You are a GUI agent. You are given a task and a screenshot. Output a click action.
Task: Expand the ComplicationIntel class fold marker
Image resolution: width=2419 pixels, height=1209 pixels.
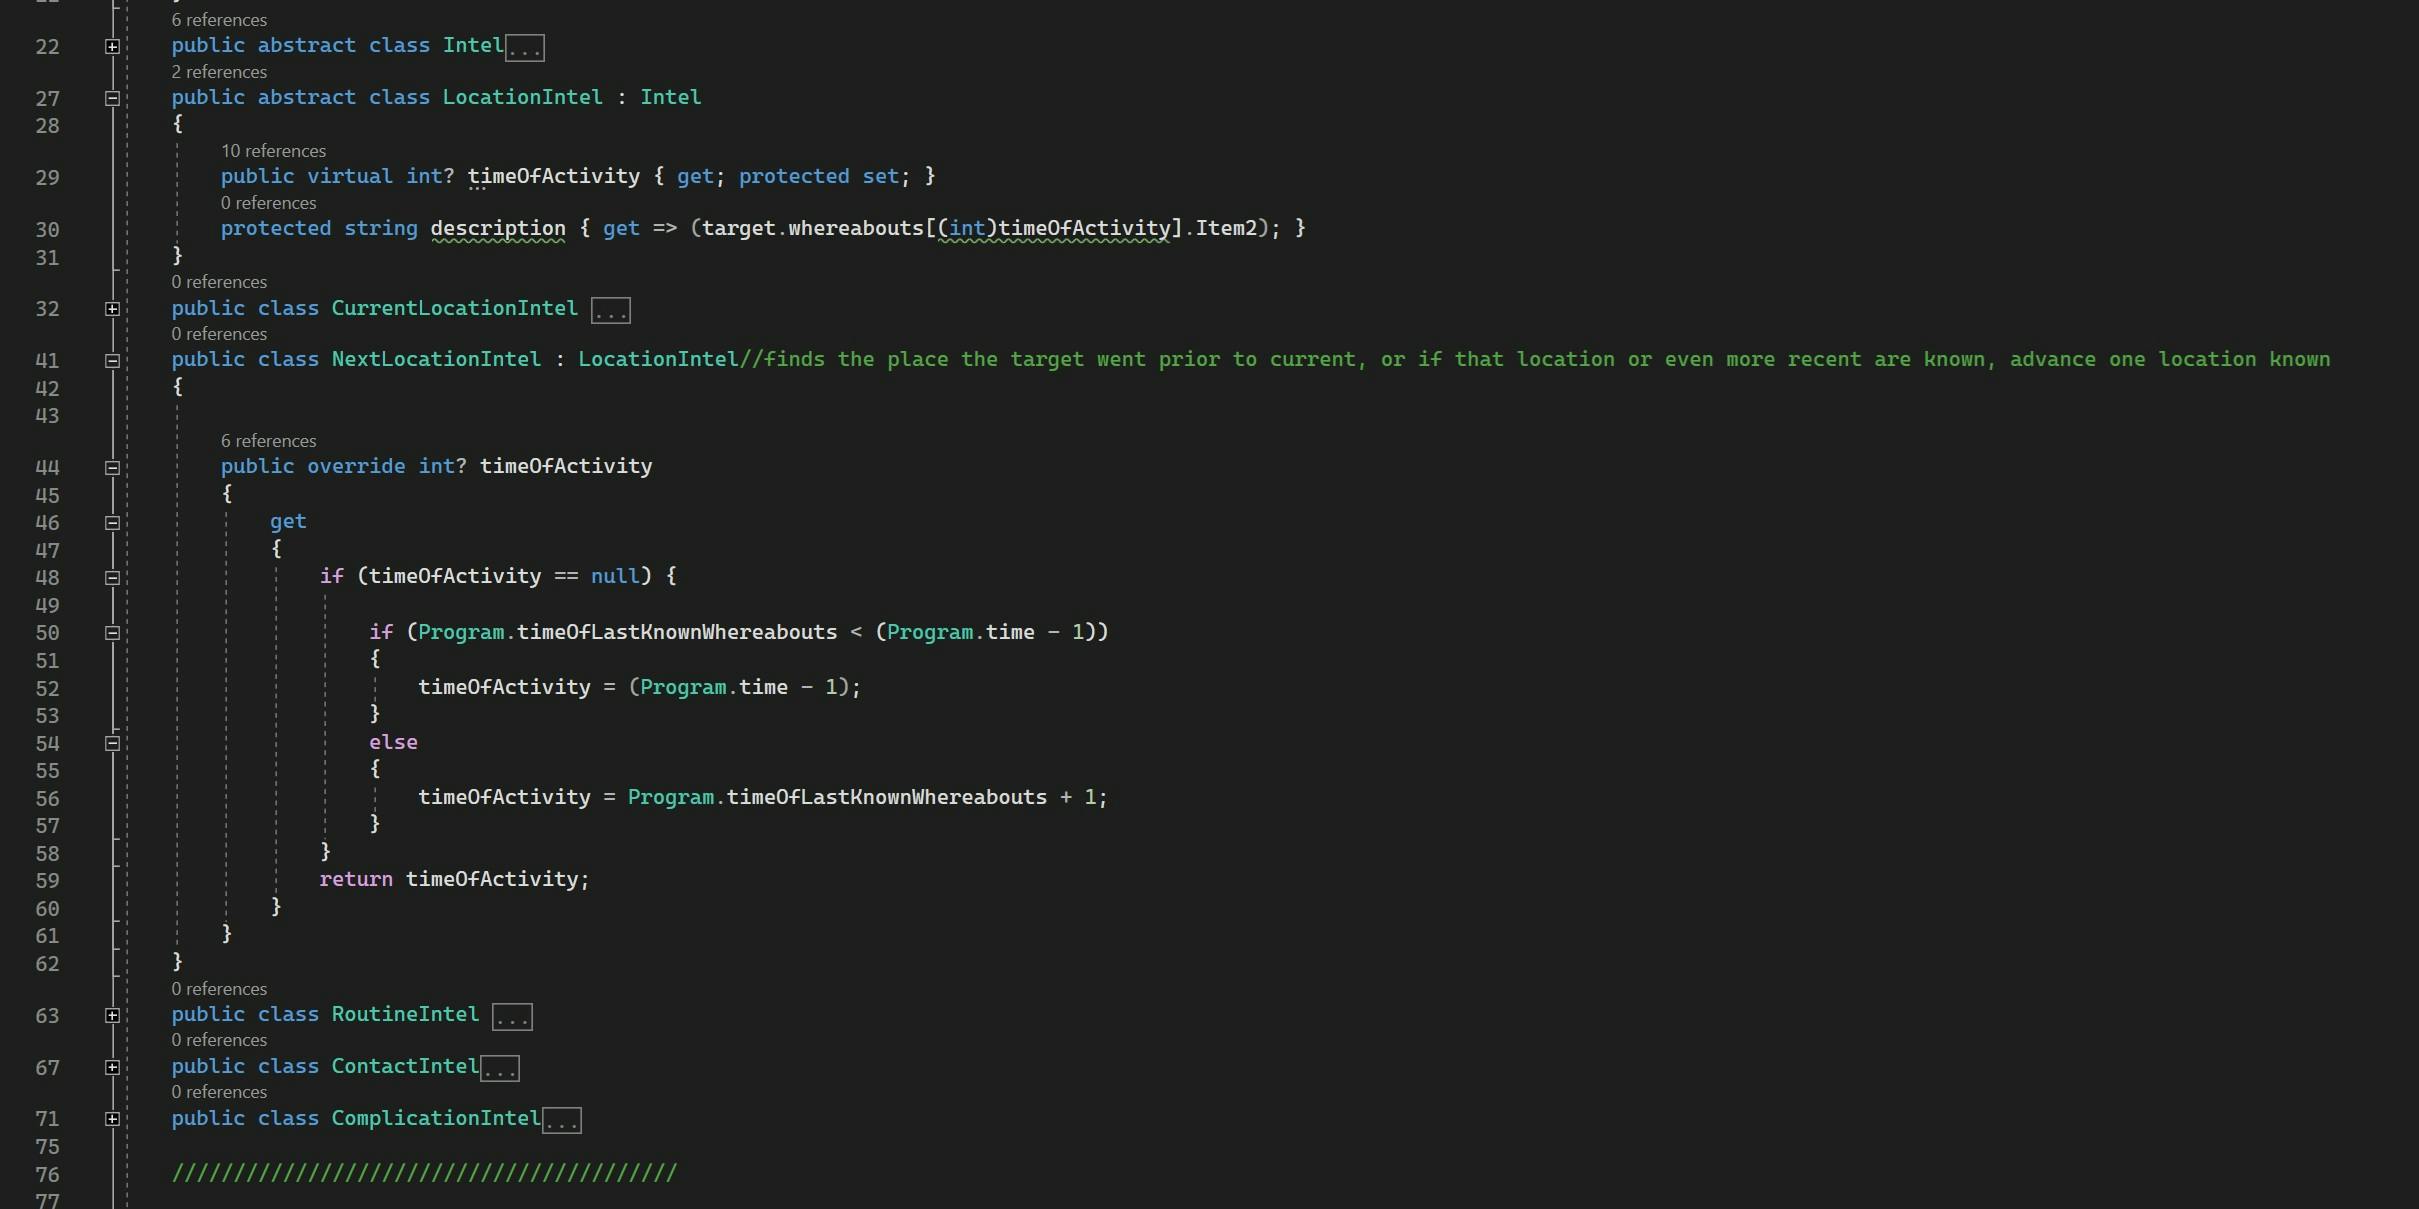(x=112, y=1119)
